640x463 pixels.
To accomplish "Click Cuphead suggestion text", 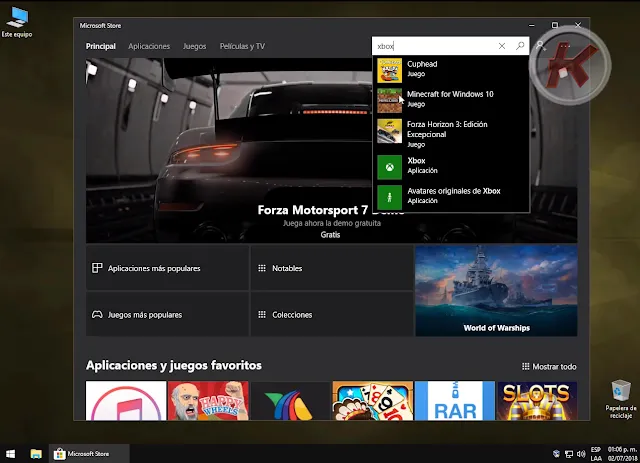I will [422, 68].
